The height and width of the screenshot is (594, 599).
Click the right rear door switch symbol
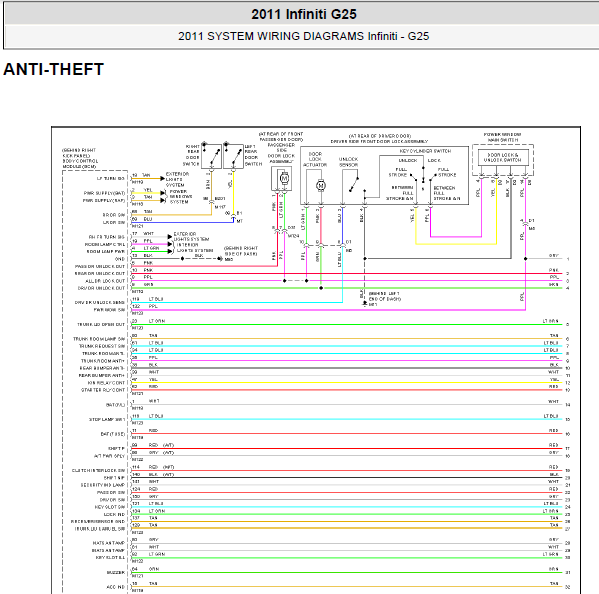(x=211, y=156)
